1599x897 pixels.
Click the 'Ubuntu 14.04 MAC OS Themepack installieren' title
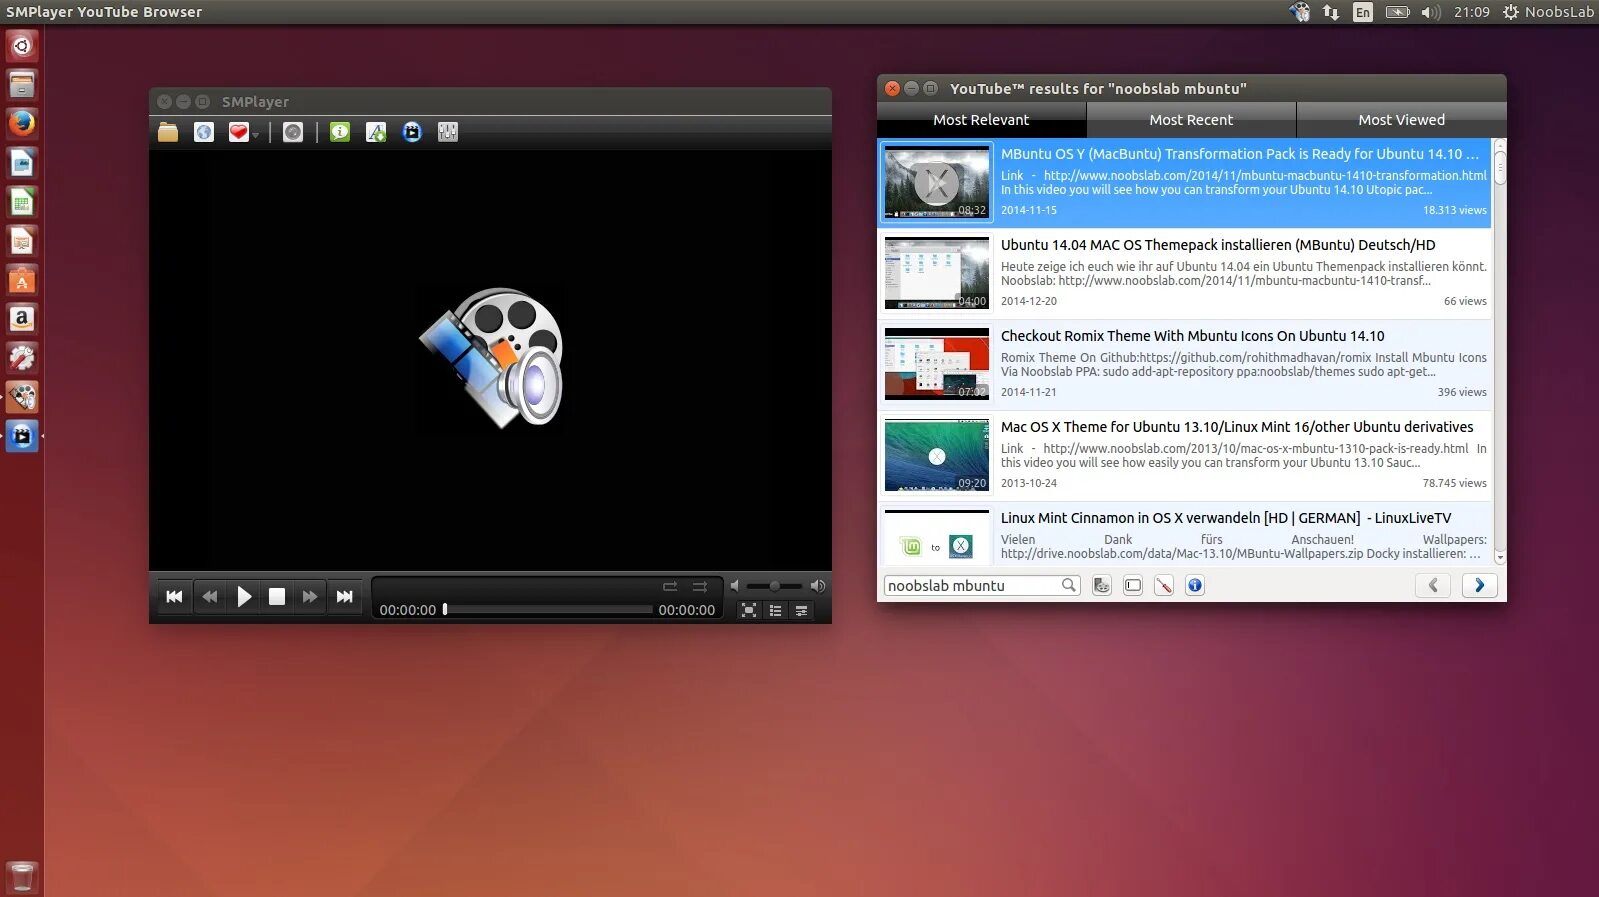pos(1218,245)
